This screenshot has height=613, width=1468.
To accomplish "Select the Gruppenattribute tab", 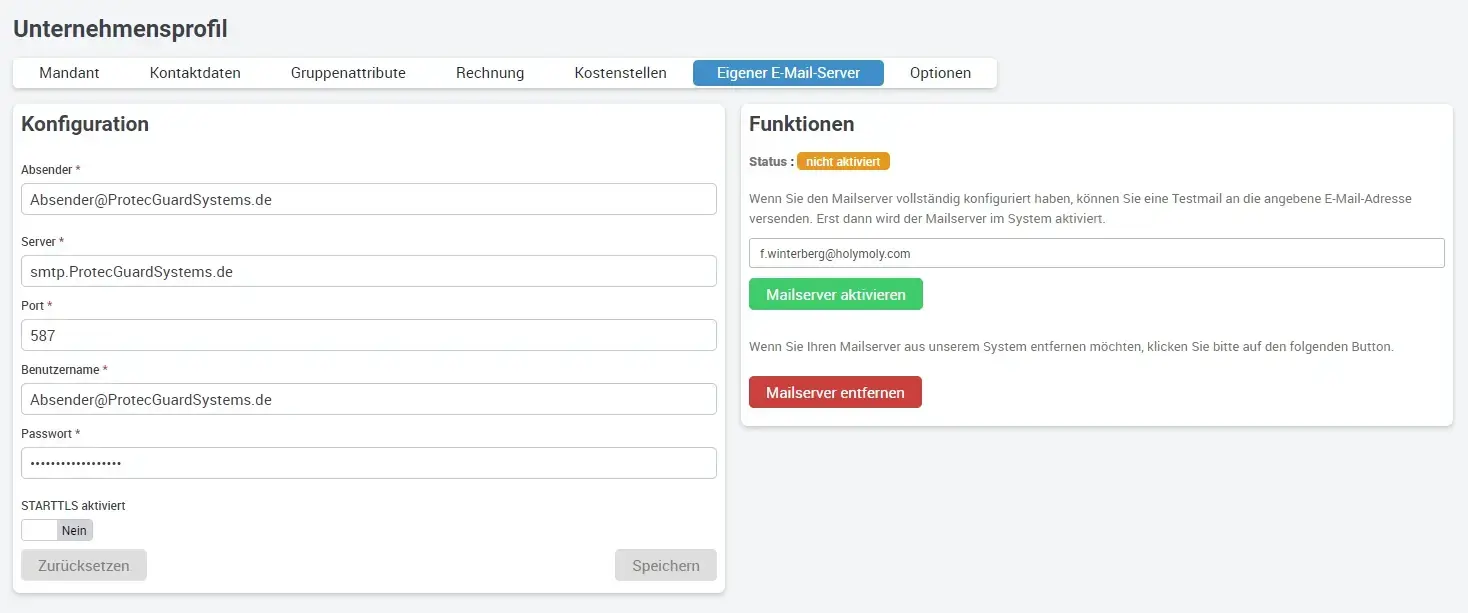I will [x=348, y=73].
